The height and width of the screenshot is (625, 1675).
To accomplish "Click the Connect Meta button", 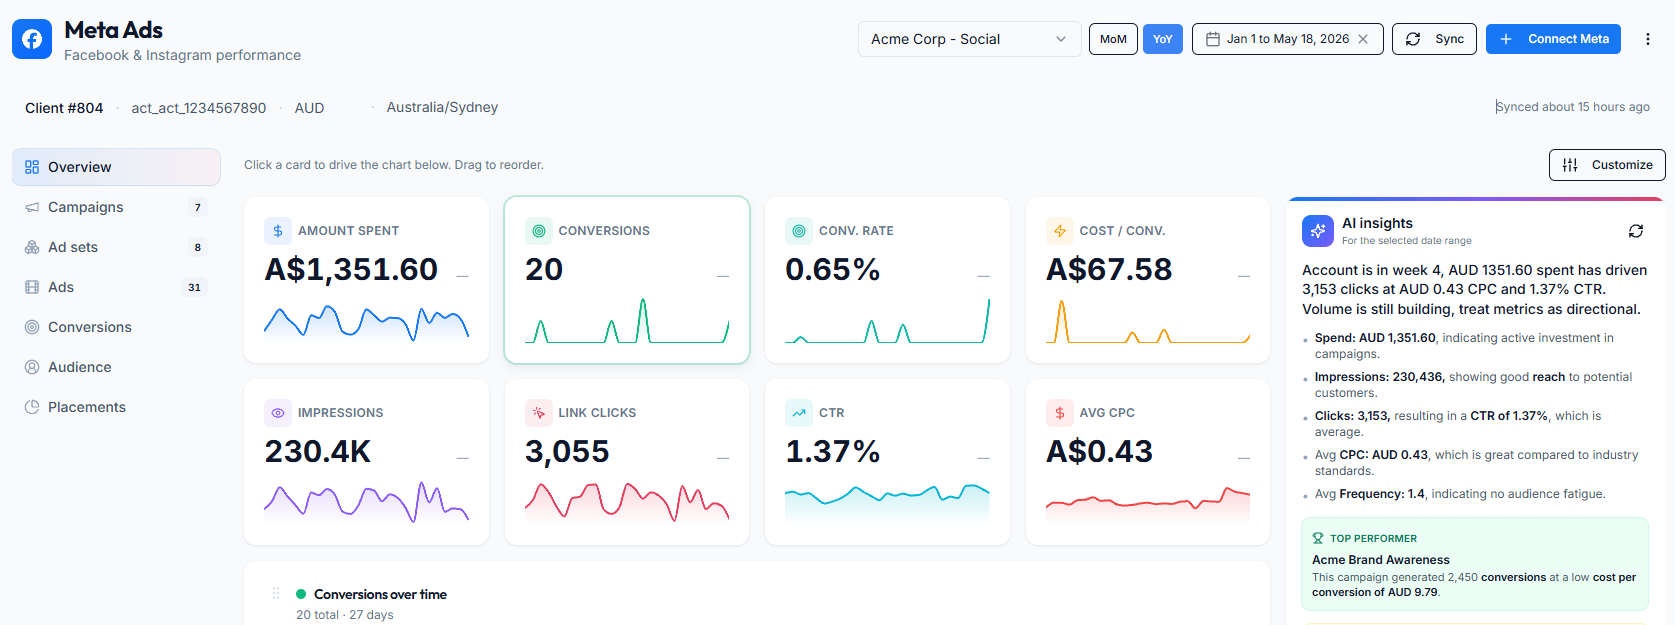I will coord(1553,39).
